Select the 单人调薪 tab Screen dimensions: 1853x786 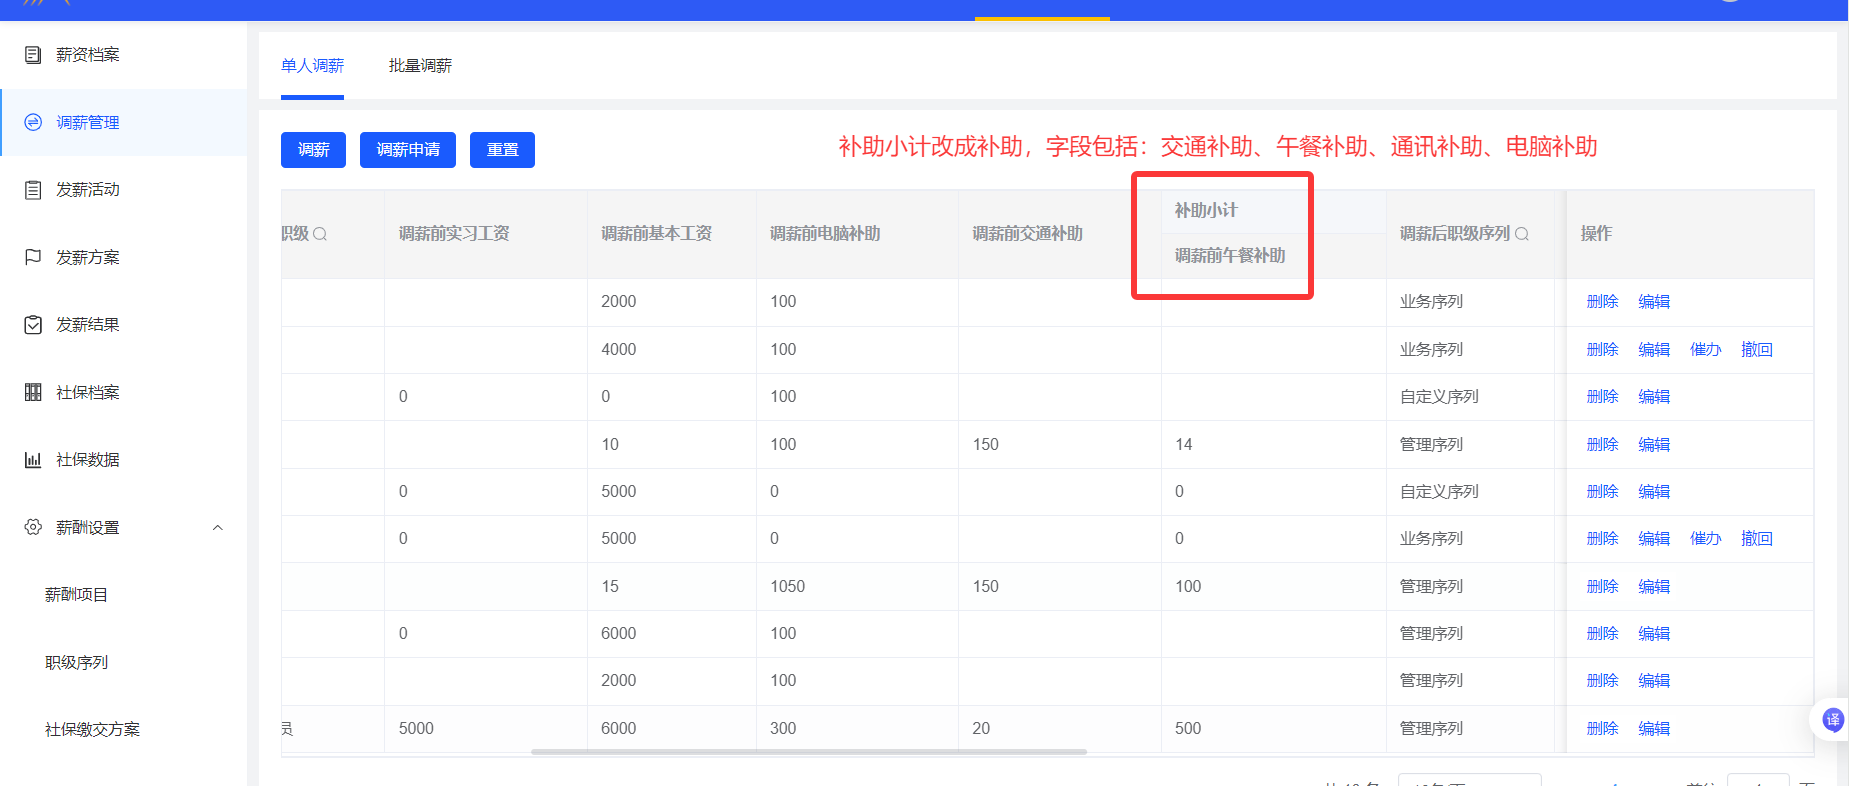tap(312, 66)
